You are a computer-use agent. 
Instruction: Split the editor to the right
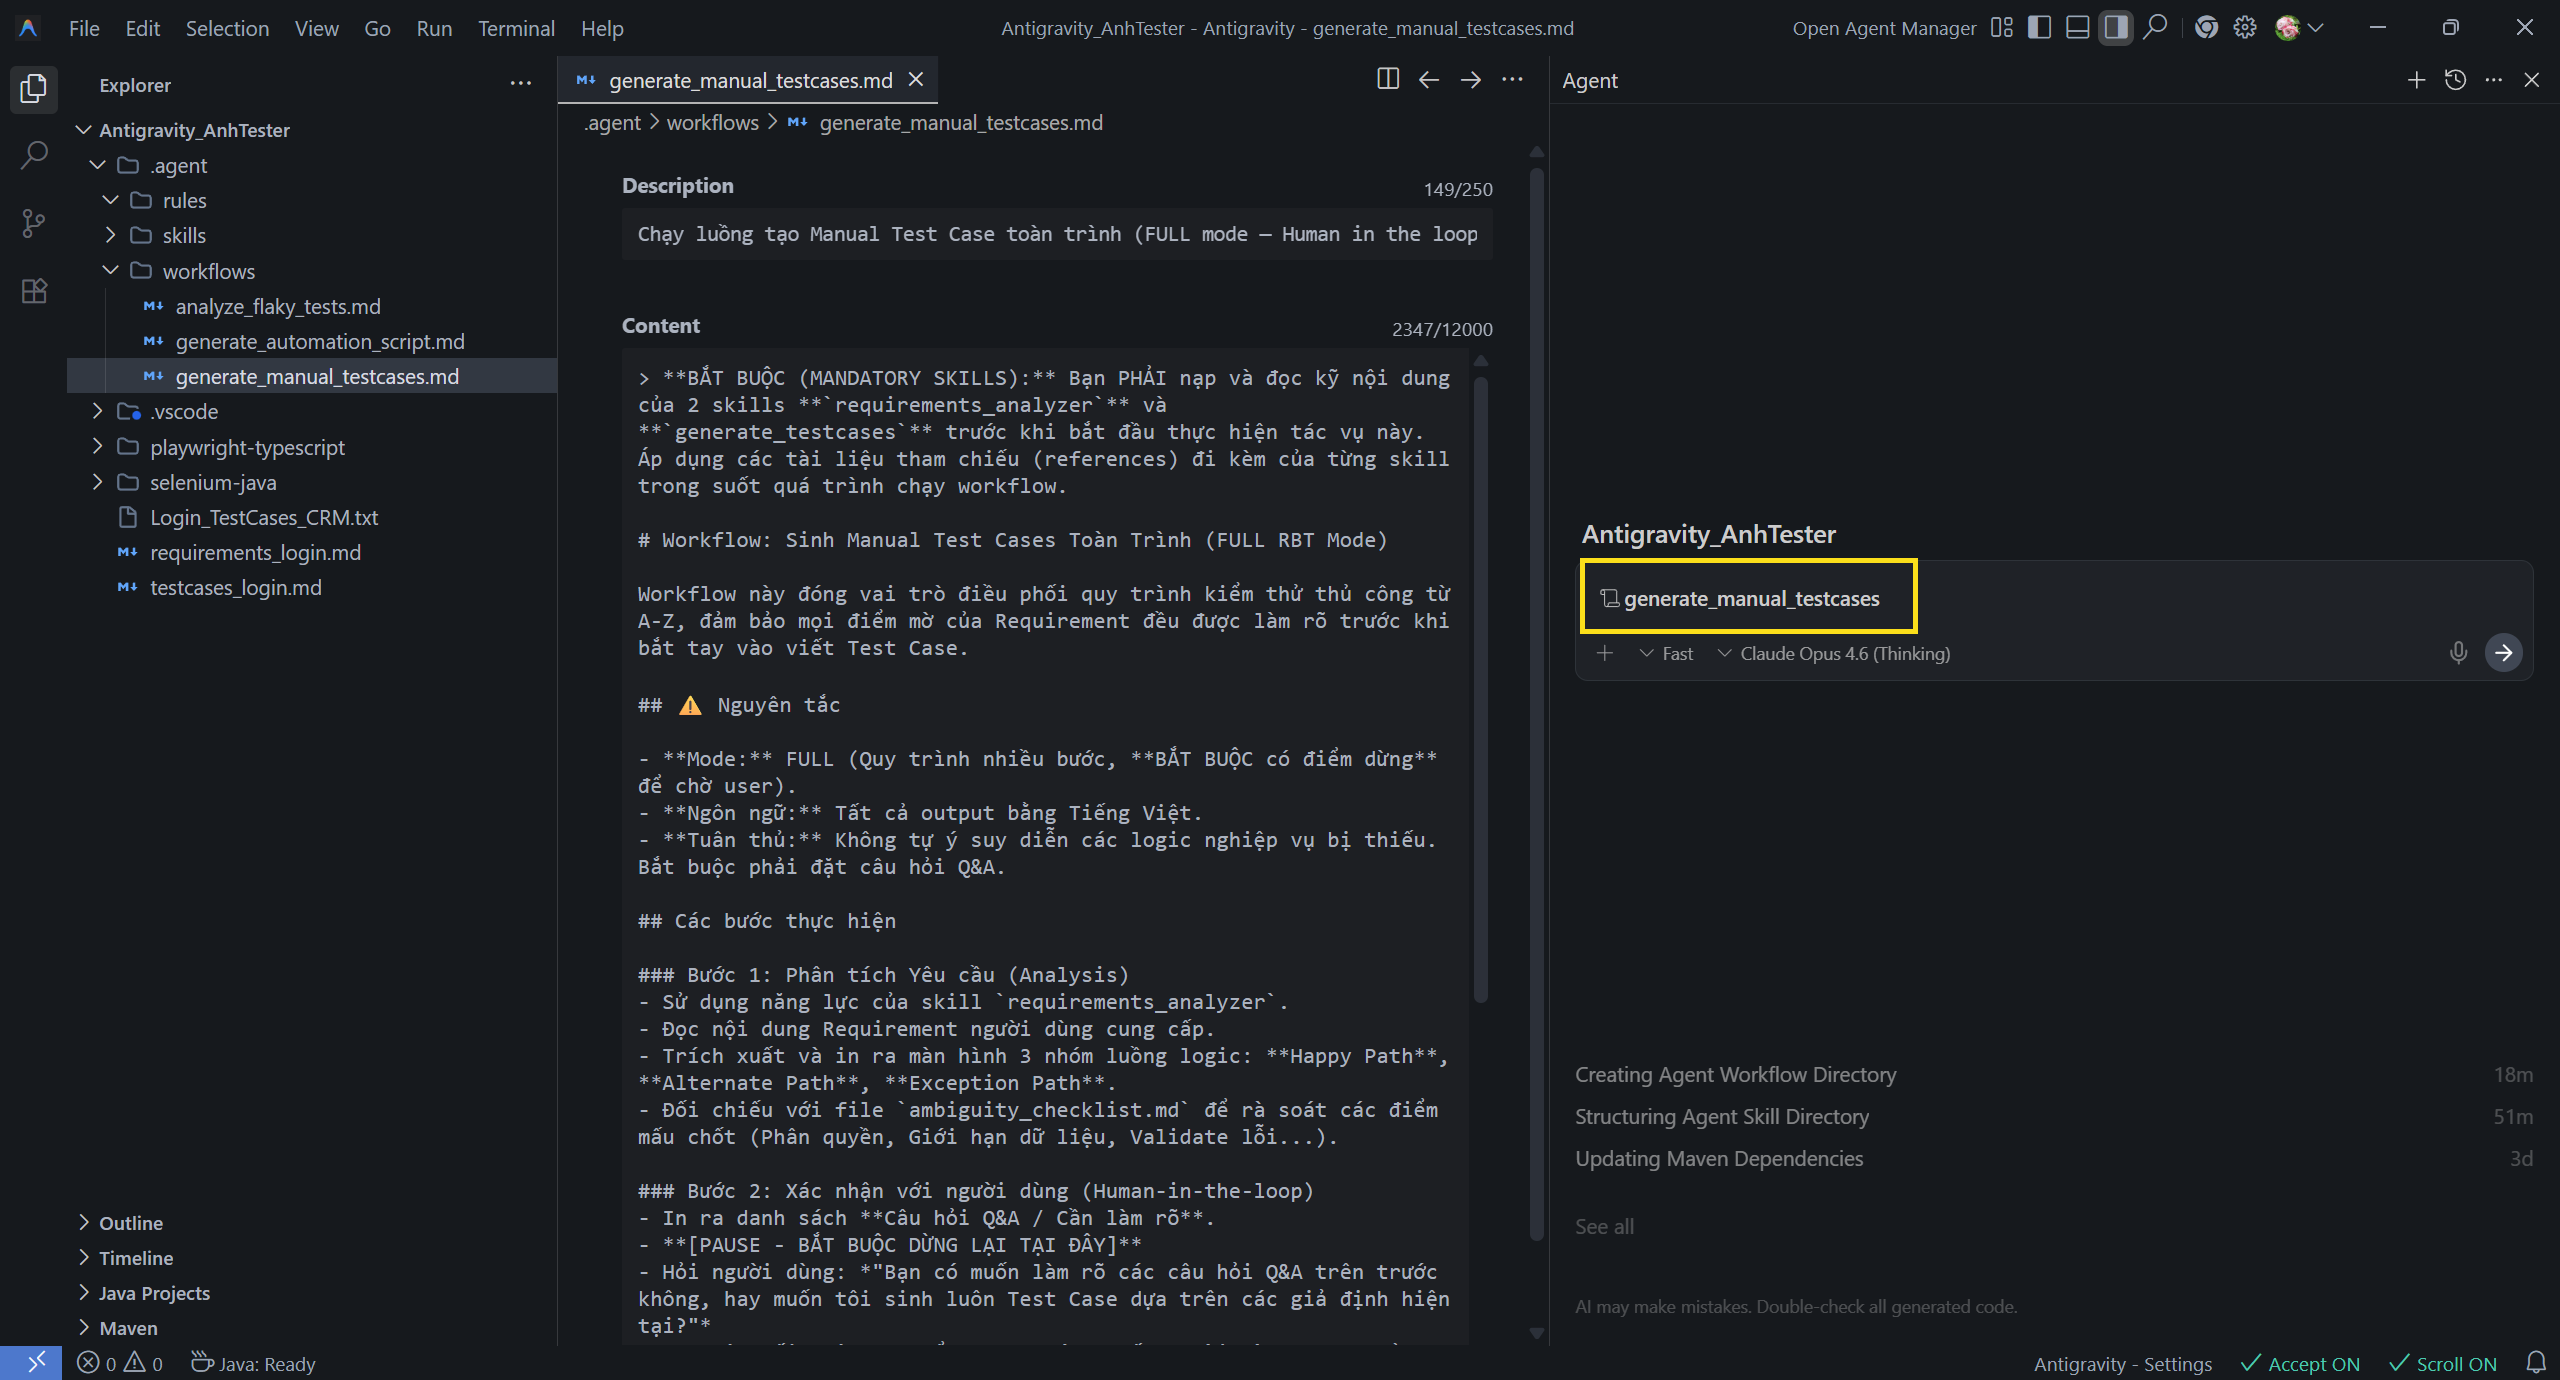coord(1387,80)
